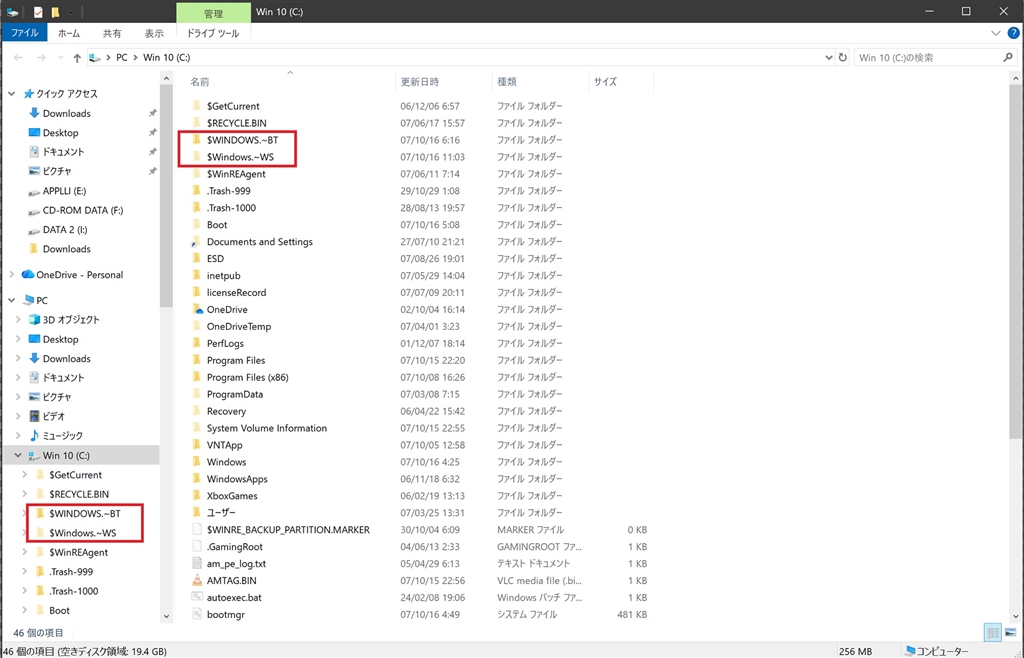The width and height of the screenshot is (1024, 658).
Task: Click the APPLI (E:) drive icon
Action: pyautogui.click(x=35, y=192)
